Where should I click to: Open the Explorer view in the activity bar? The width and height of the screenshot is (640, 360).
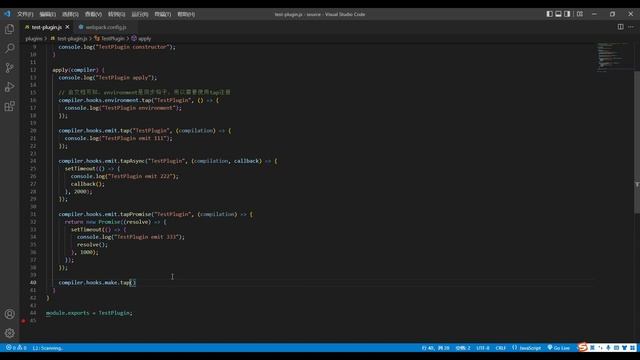[9, 29]
